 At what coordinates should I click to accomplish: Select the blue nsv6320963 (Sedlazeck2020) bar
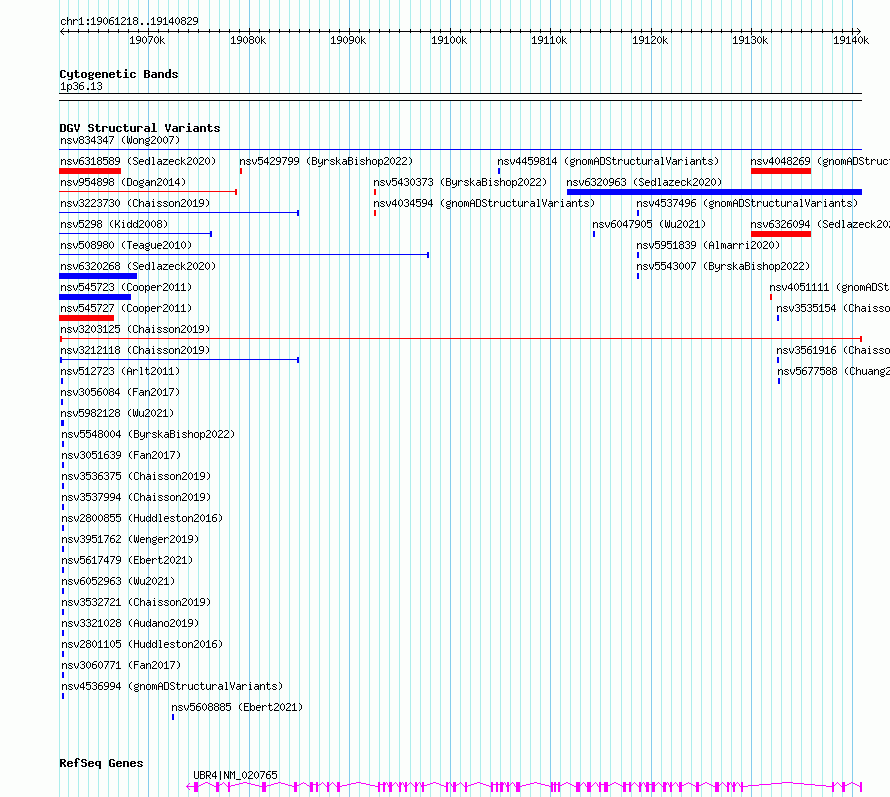[x=714, y=192]
